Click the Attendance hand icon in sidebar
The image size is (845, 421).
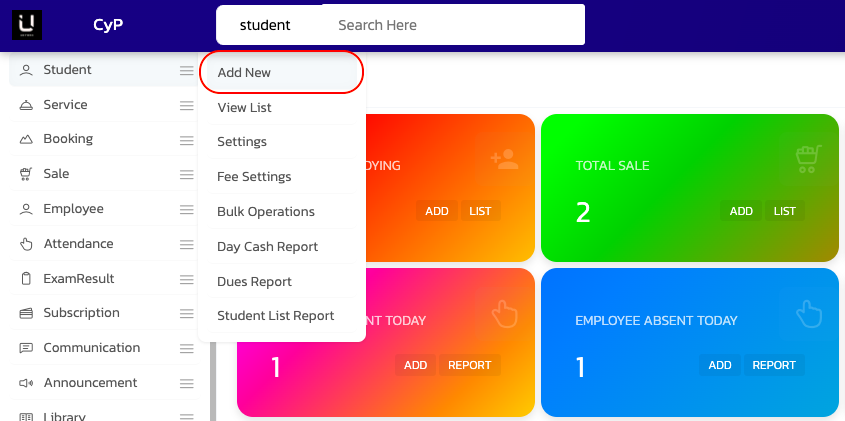click(x=26, y=244)
